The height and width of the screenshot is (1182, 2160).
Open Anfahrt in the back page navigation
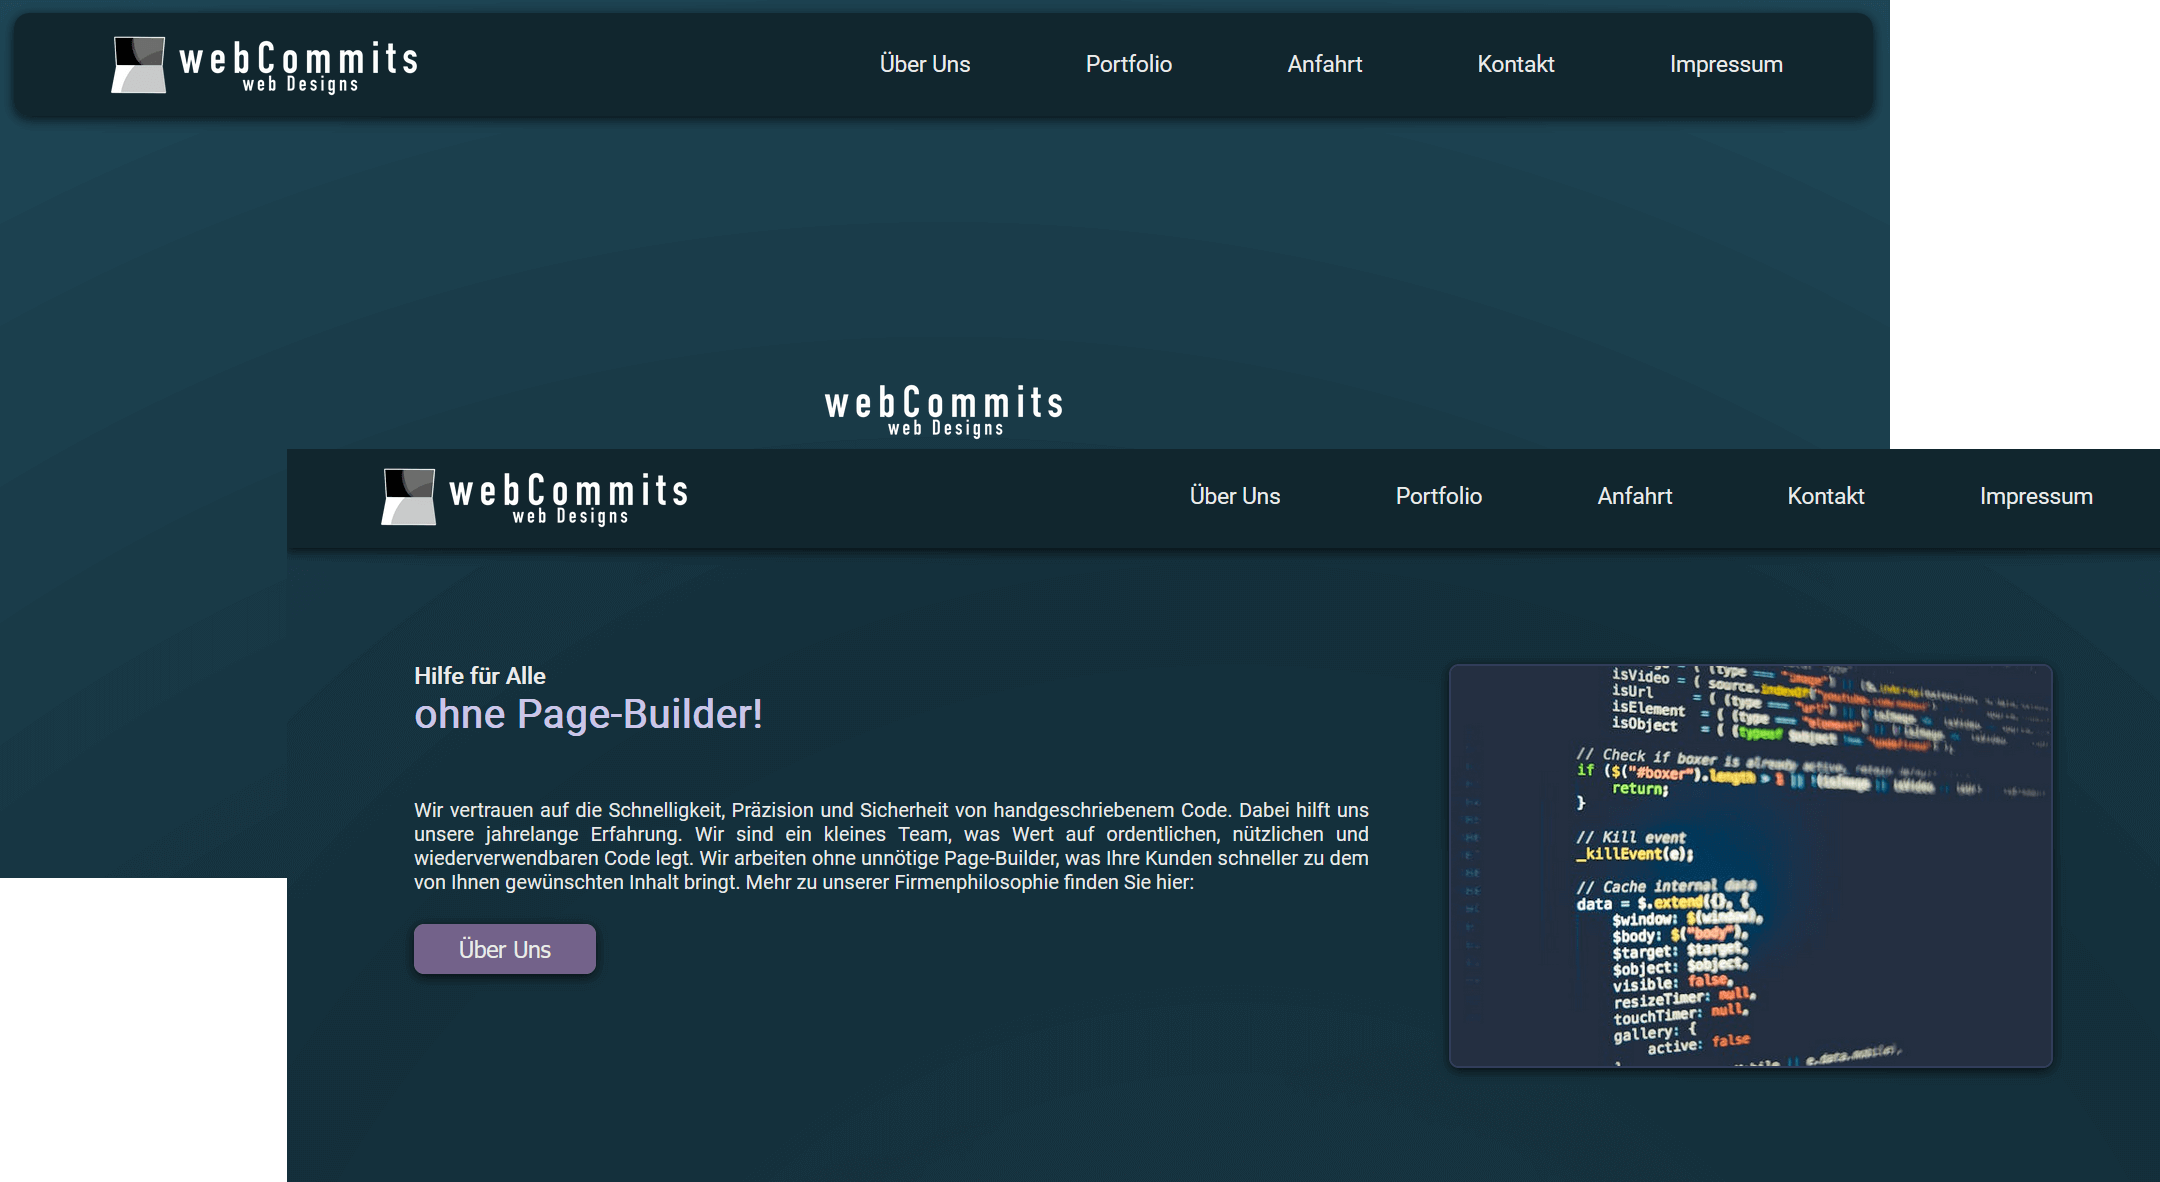1325,64
